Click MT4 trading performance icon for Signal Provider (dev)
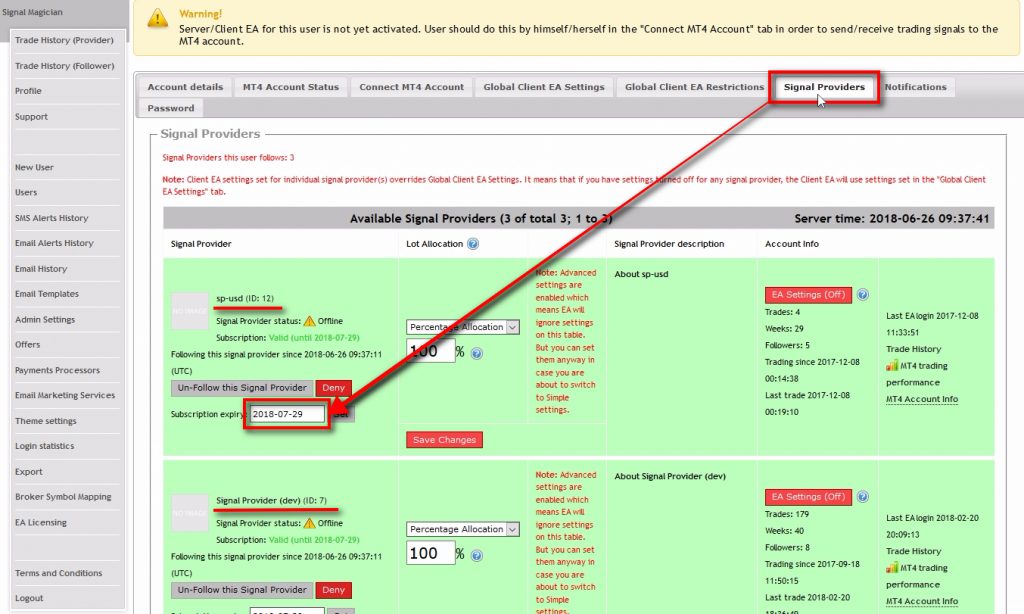The width and height of the screenshot is (1024, 614). pyautogui.click(x=892, y=568)
